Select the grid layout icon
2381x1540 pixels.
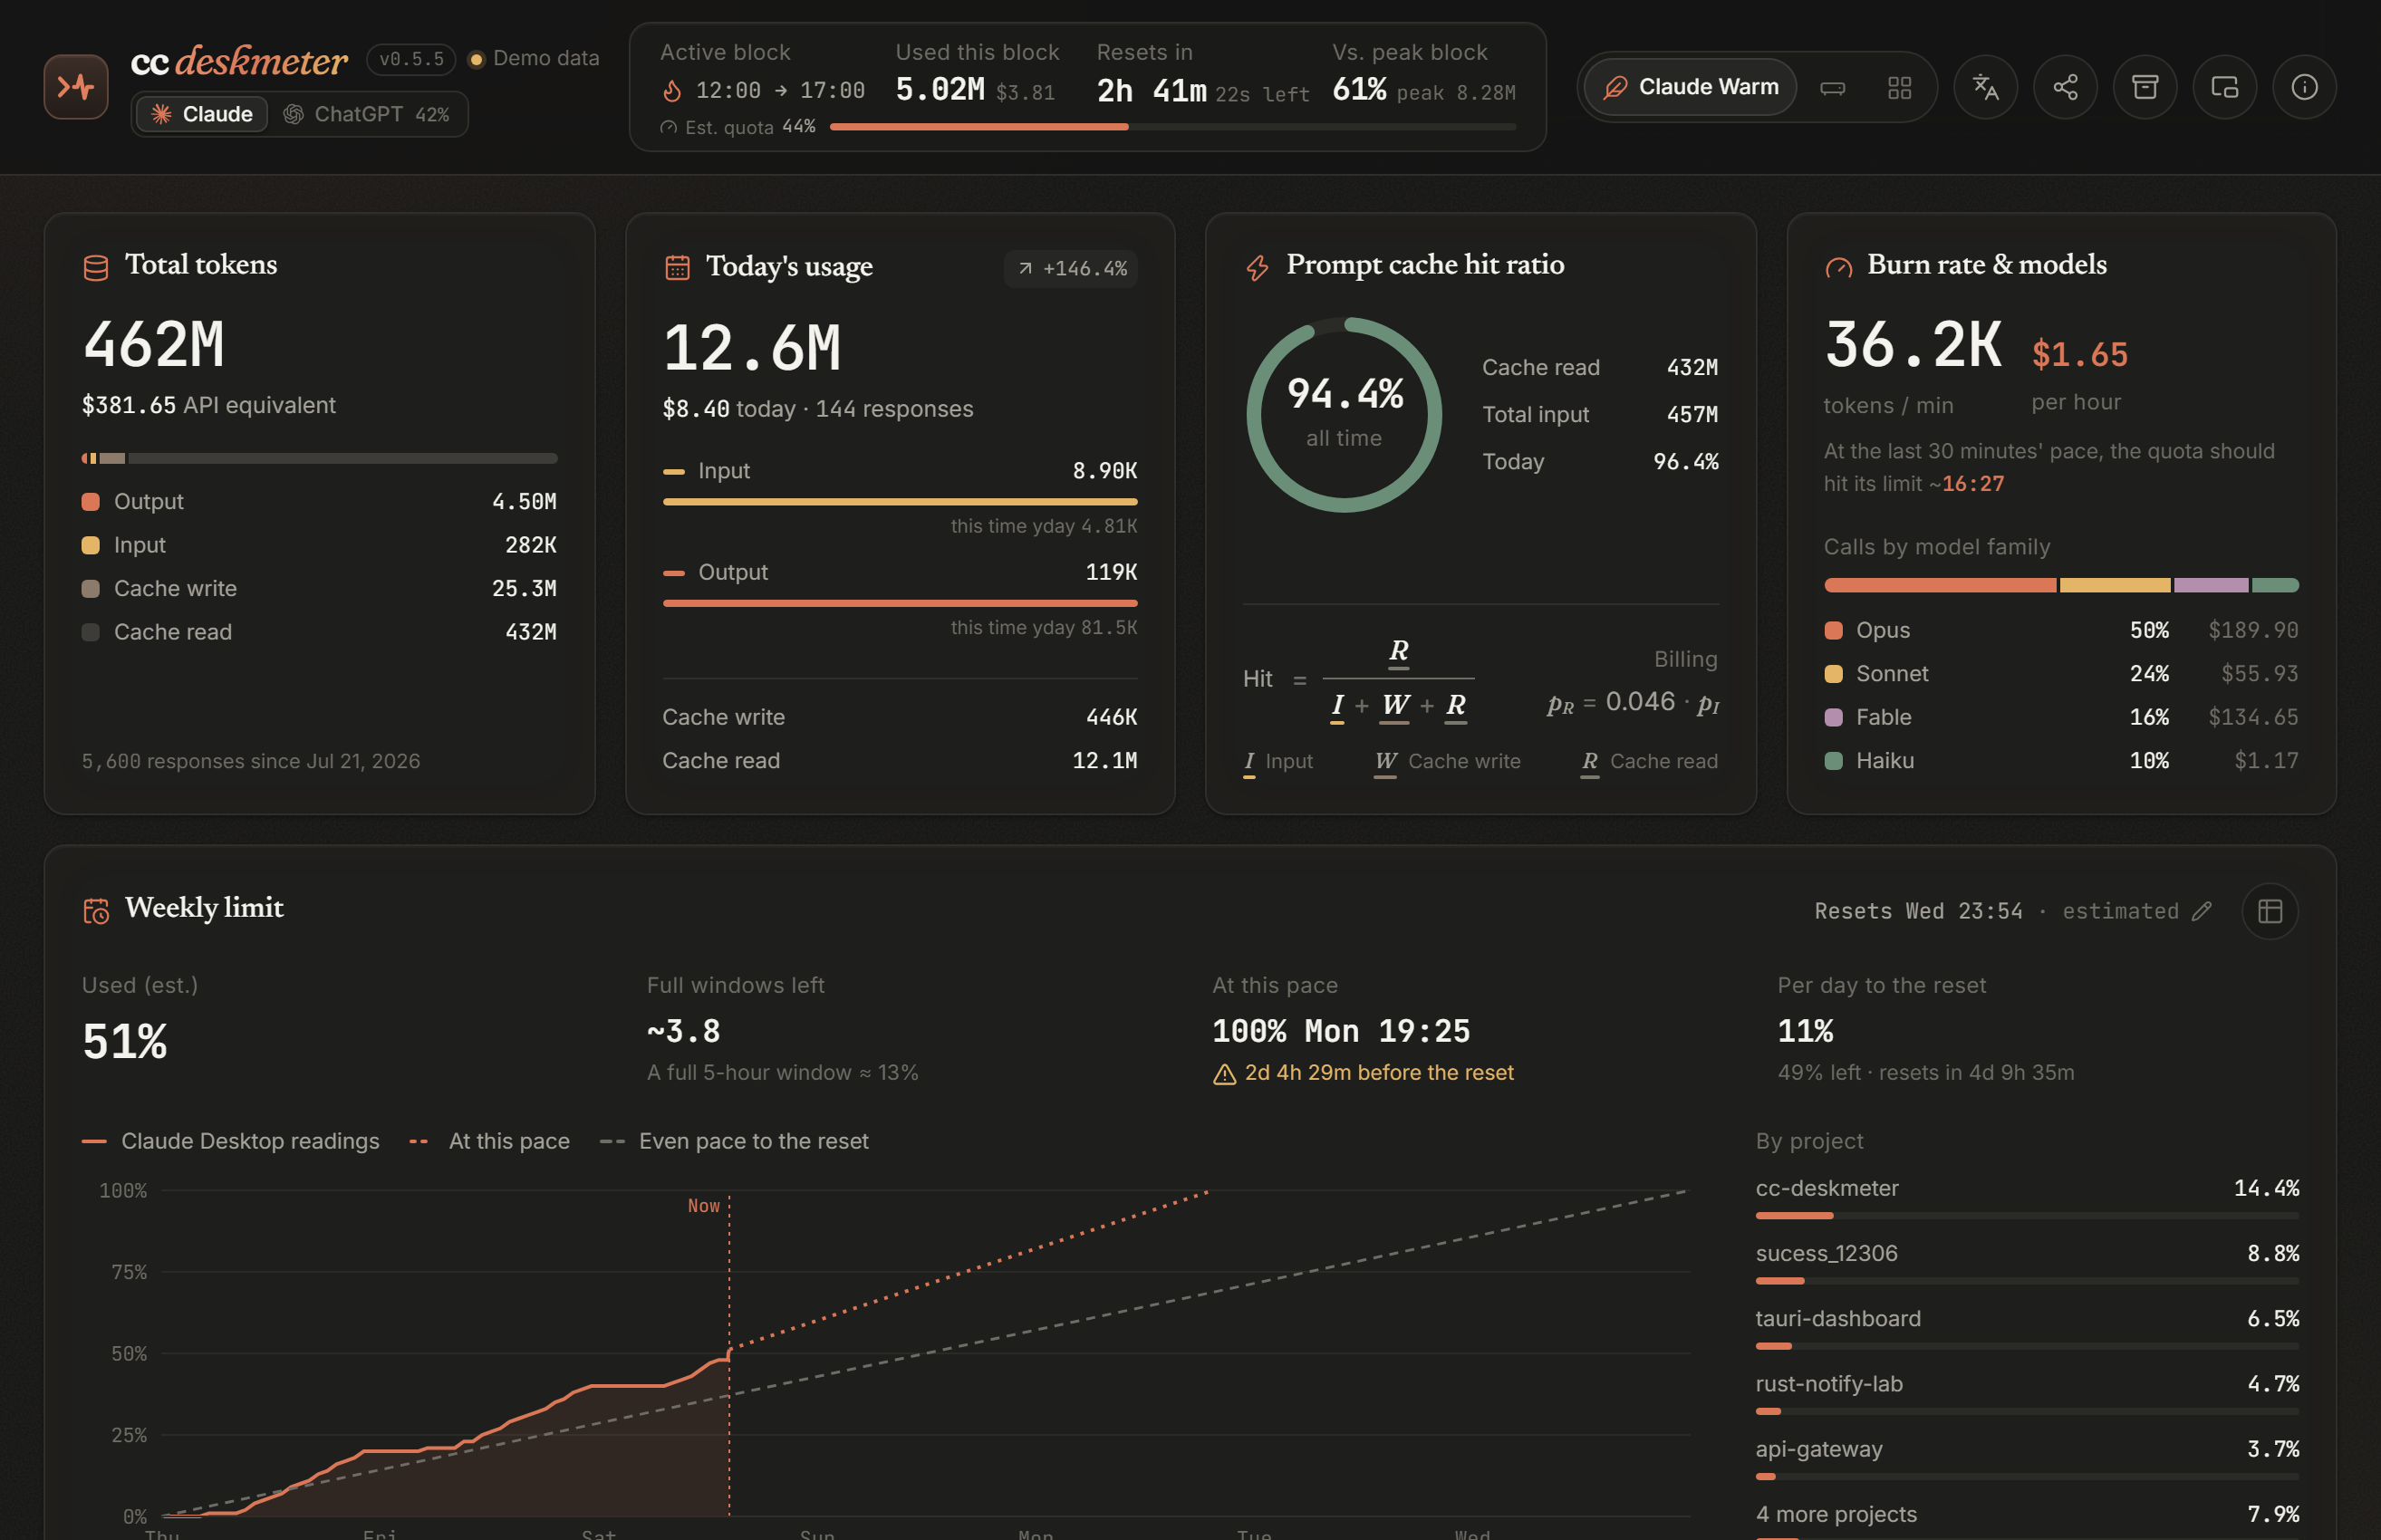point(1899,88)
